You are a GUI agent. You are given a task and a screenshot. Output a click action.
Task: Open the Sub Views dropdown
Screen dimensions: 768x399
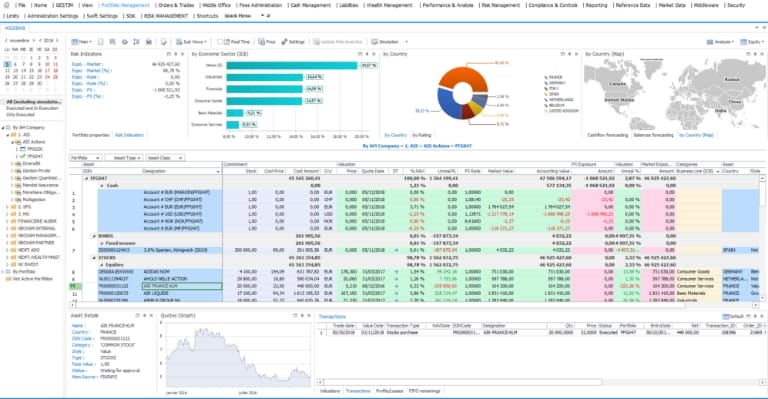point(192,42)
